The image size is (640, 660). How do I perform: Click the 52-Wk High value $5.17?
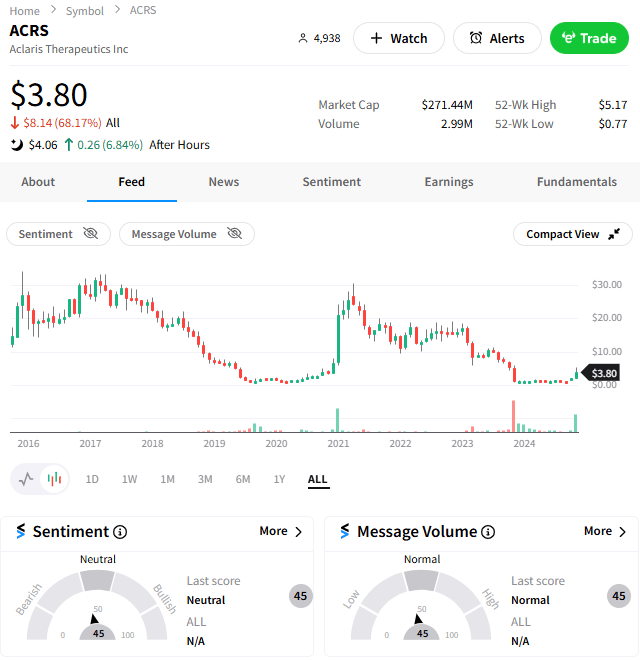[613, 105]
